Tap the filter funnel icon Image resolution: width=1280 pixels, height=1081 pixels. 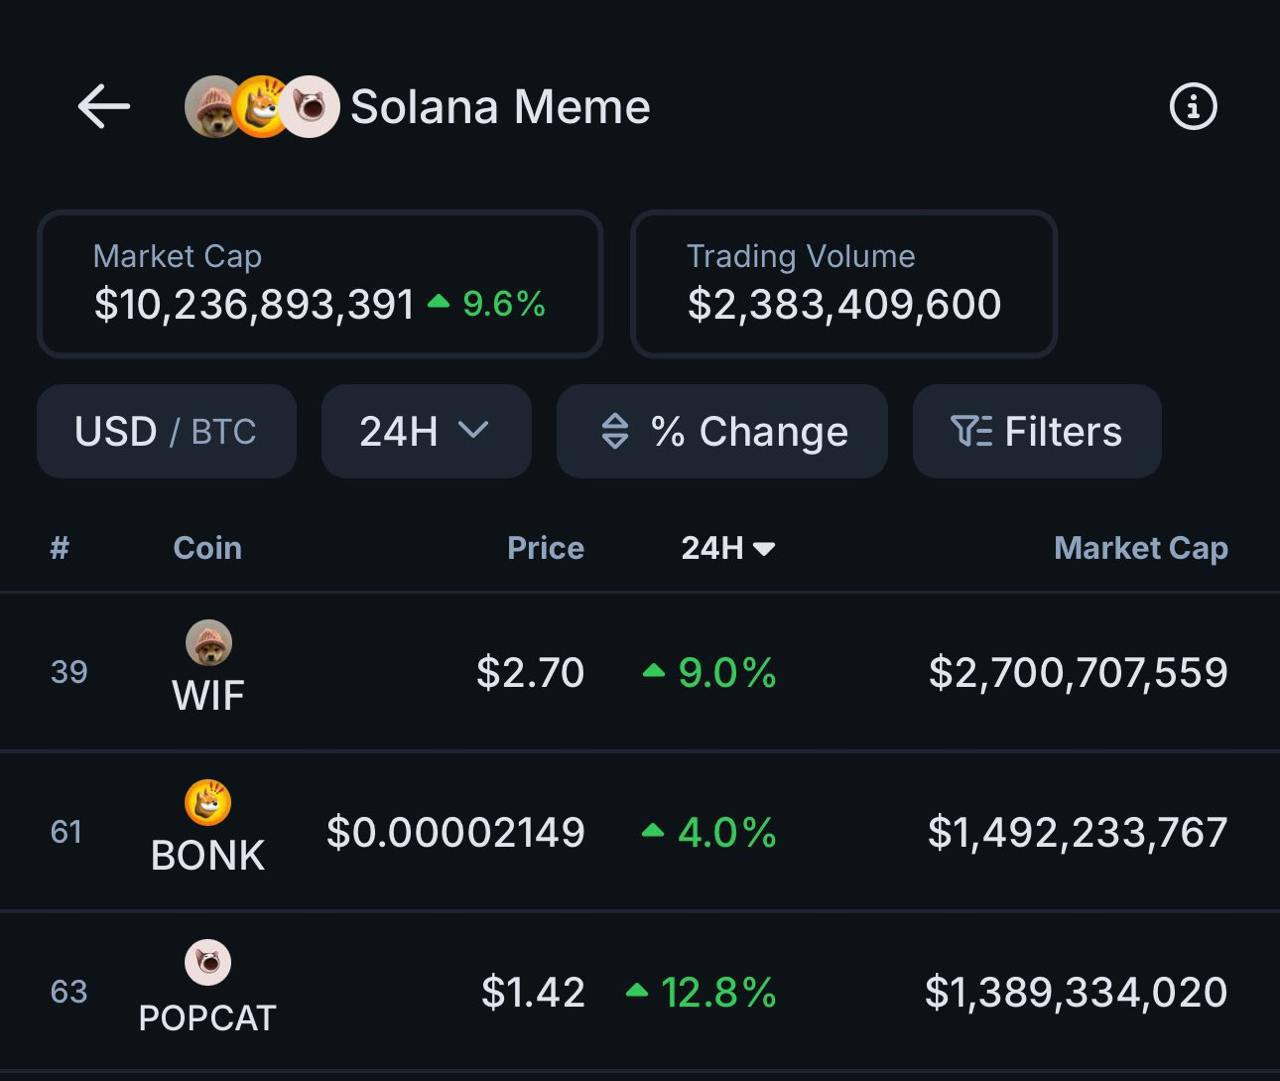point(969,431)
